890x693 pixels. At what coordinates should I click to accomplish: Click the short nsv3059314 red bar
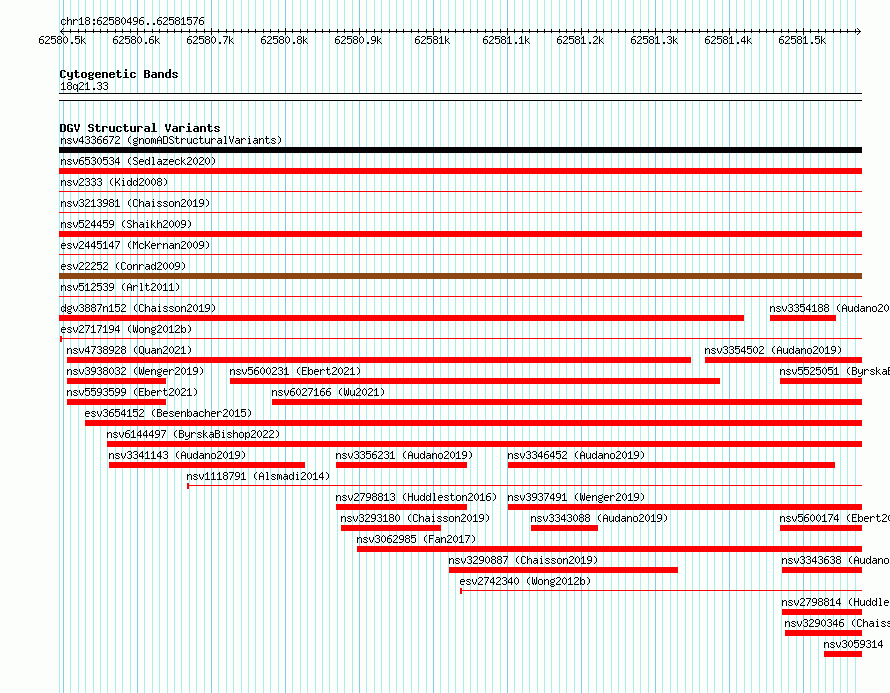pos(843,654)
